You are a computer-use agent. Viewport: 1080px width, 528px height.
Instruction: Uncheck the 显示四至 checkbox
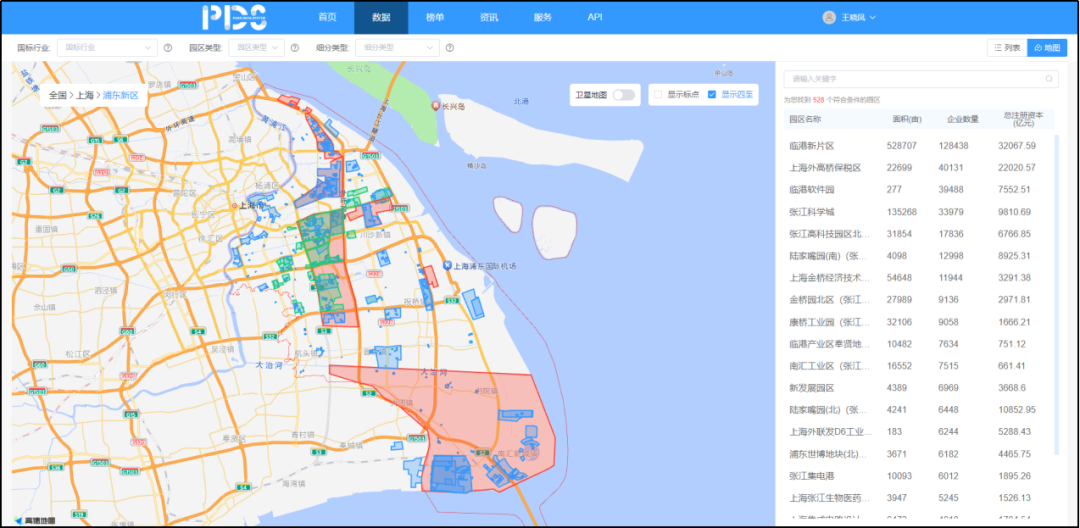point(712,94)
